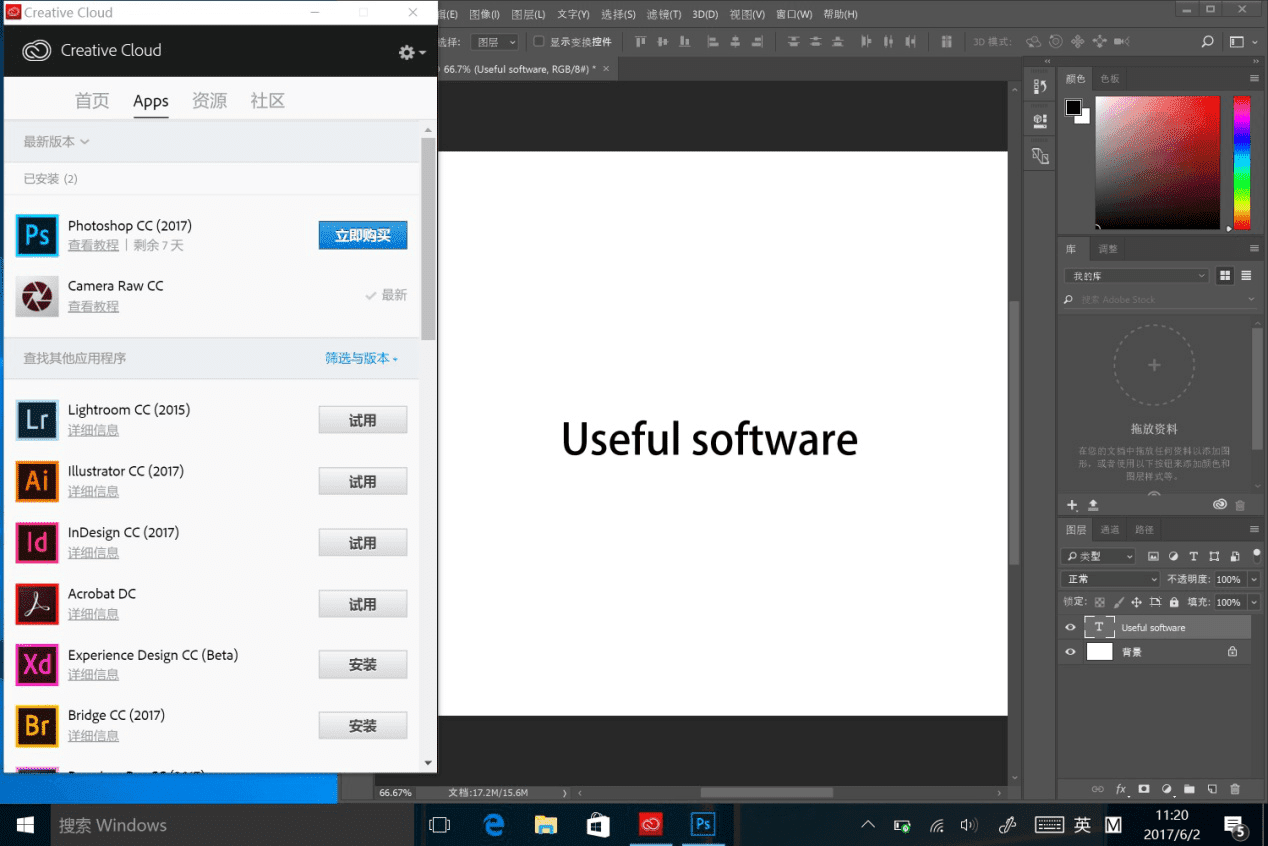Filter layers by type layers icon
The width and height of the screenshot is (1268, 846).
1193,556
